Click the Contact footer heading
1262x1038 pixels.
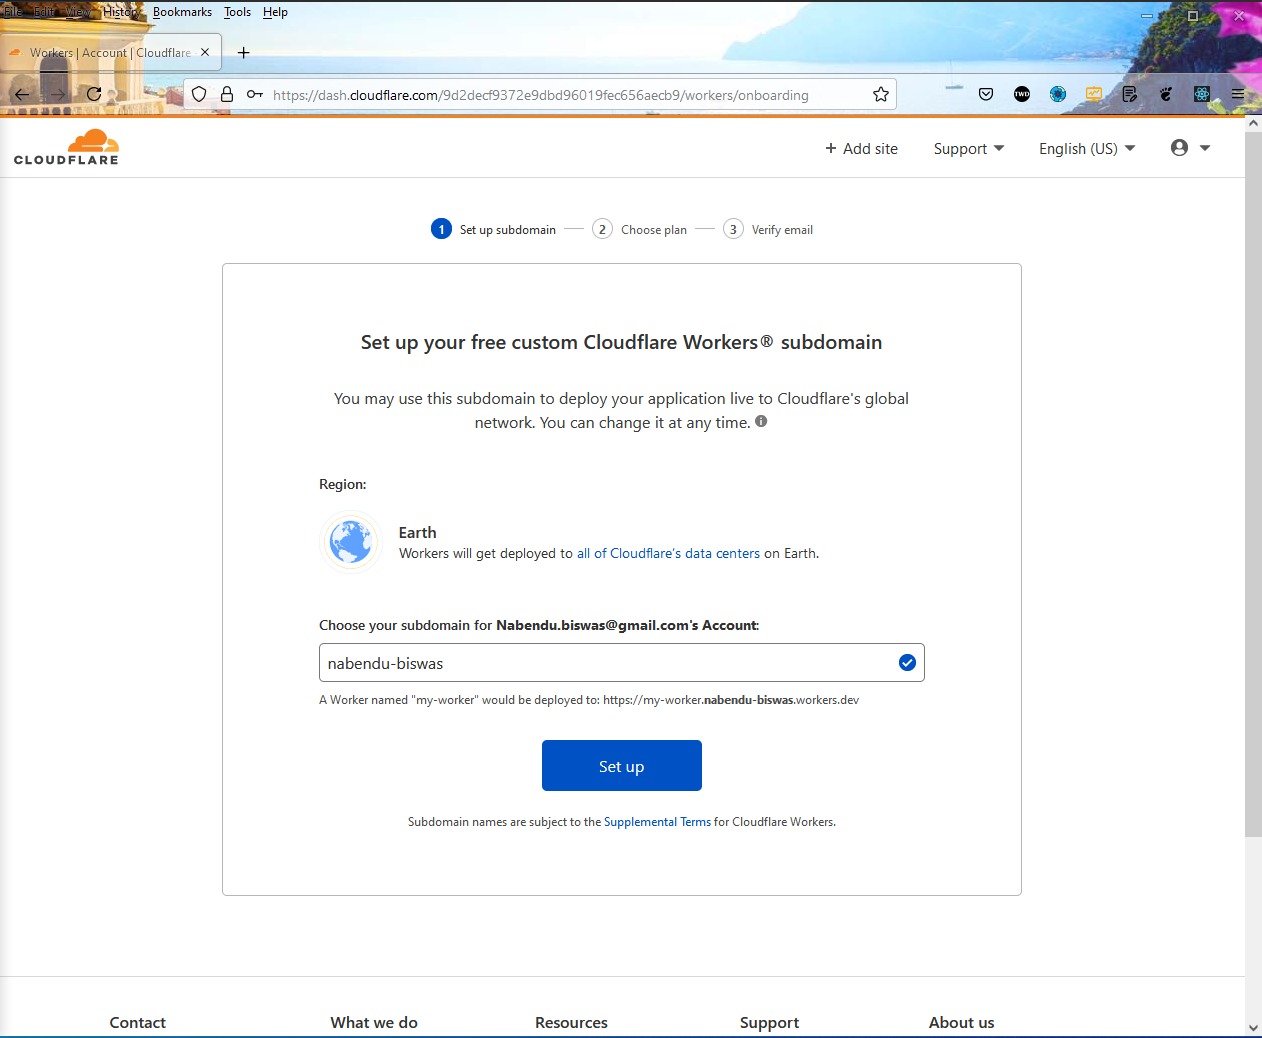click(137, 1022)
